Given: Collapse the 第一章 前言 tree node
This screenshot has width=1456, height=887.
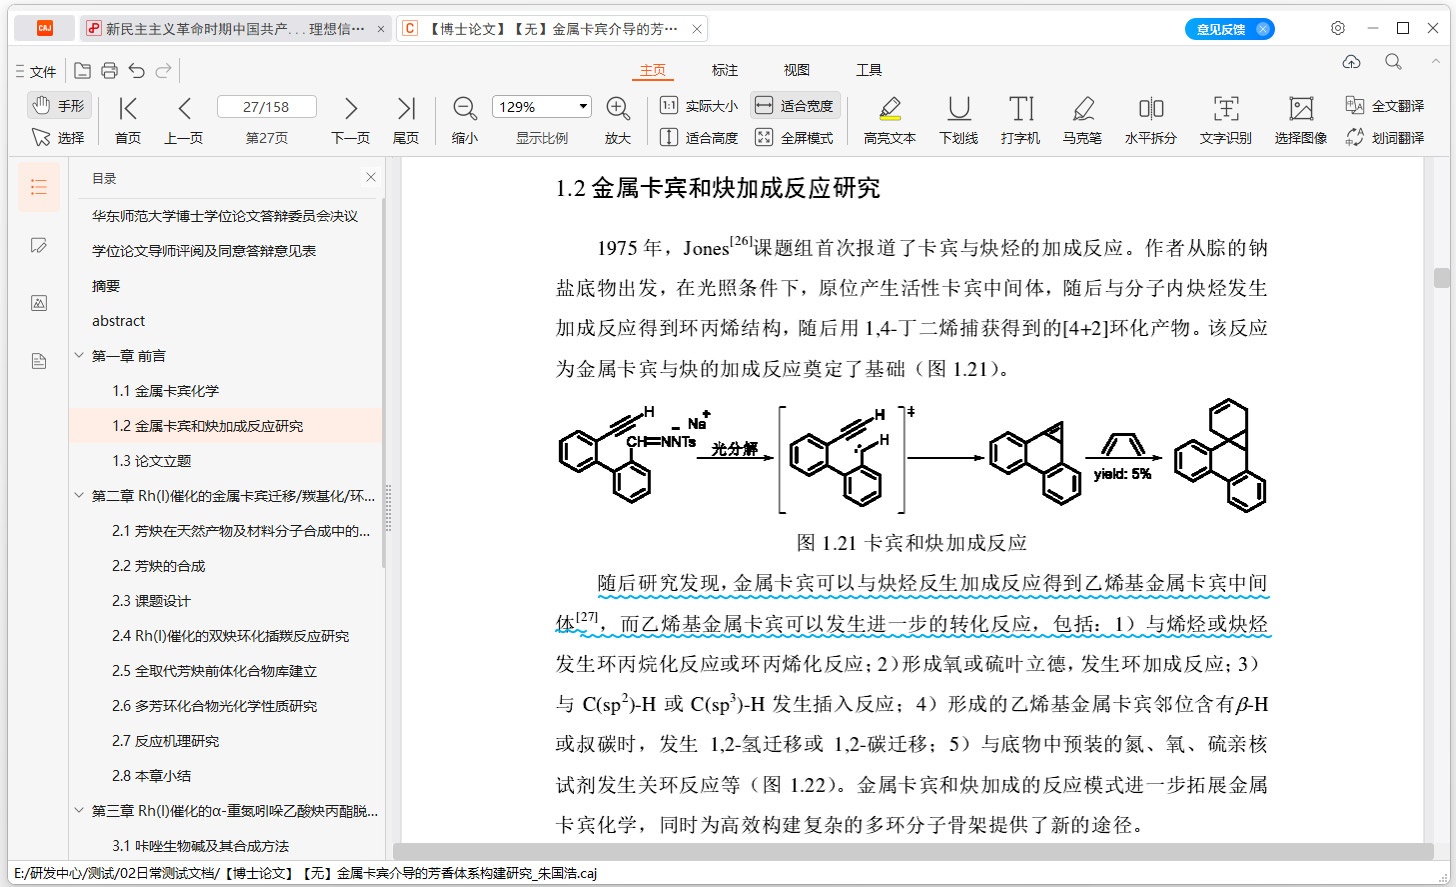Looking at the screenshot, I should click(79, 356).
